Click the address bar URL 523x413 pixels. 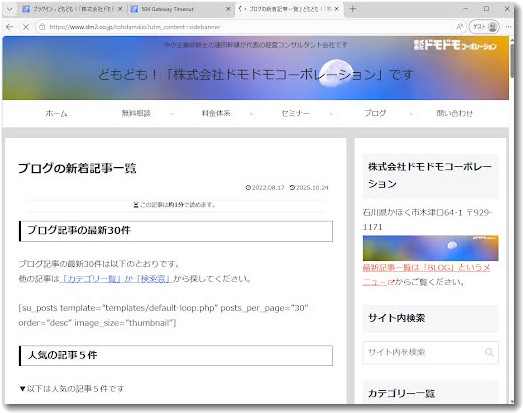(135, 27)
